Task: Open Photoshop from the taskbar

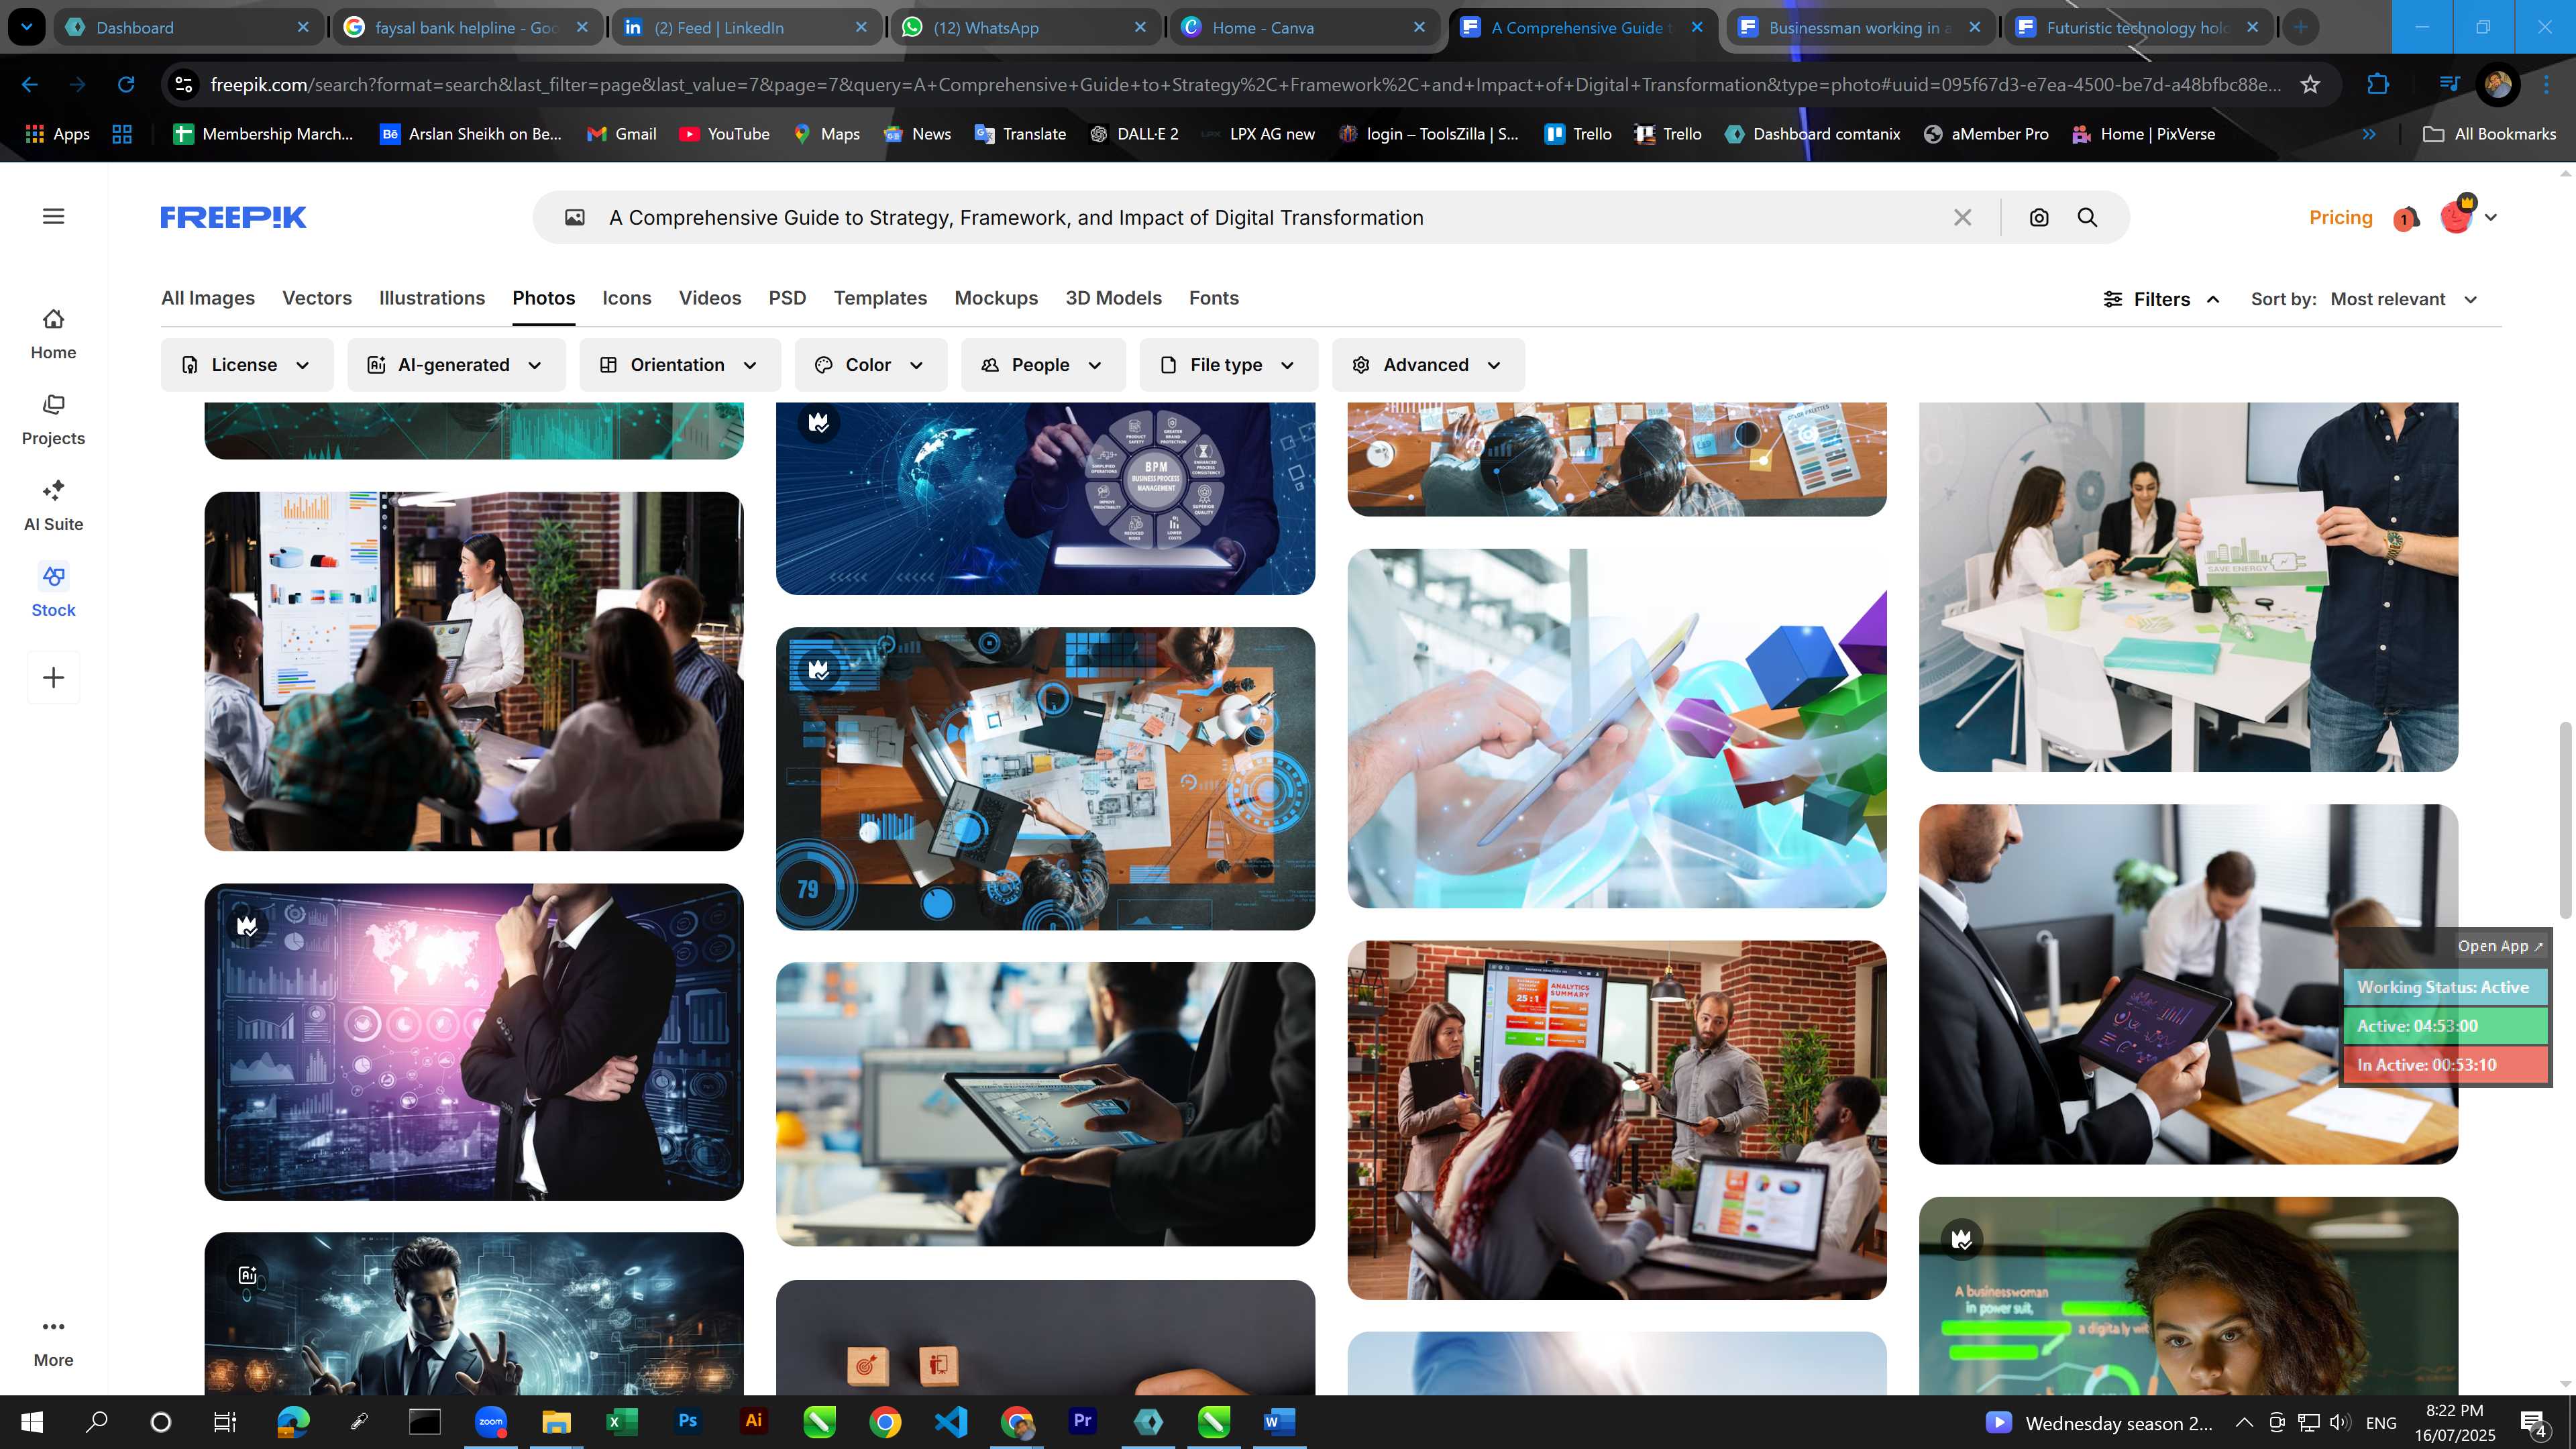Action: (687, 1421)
